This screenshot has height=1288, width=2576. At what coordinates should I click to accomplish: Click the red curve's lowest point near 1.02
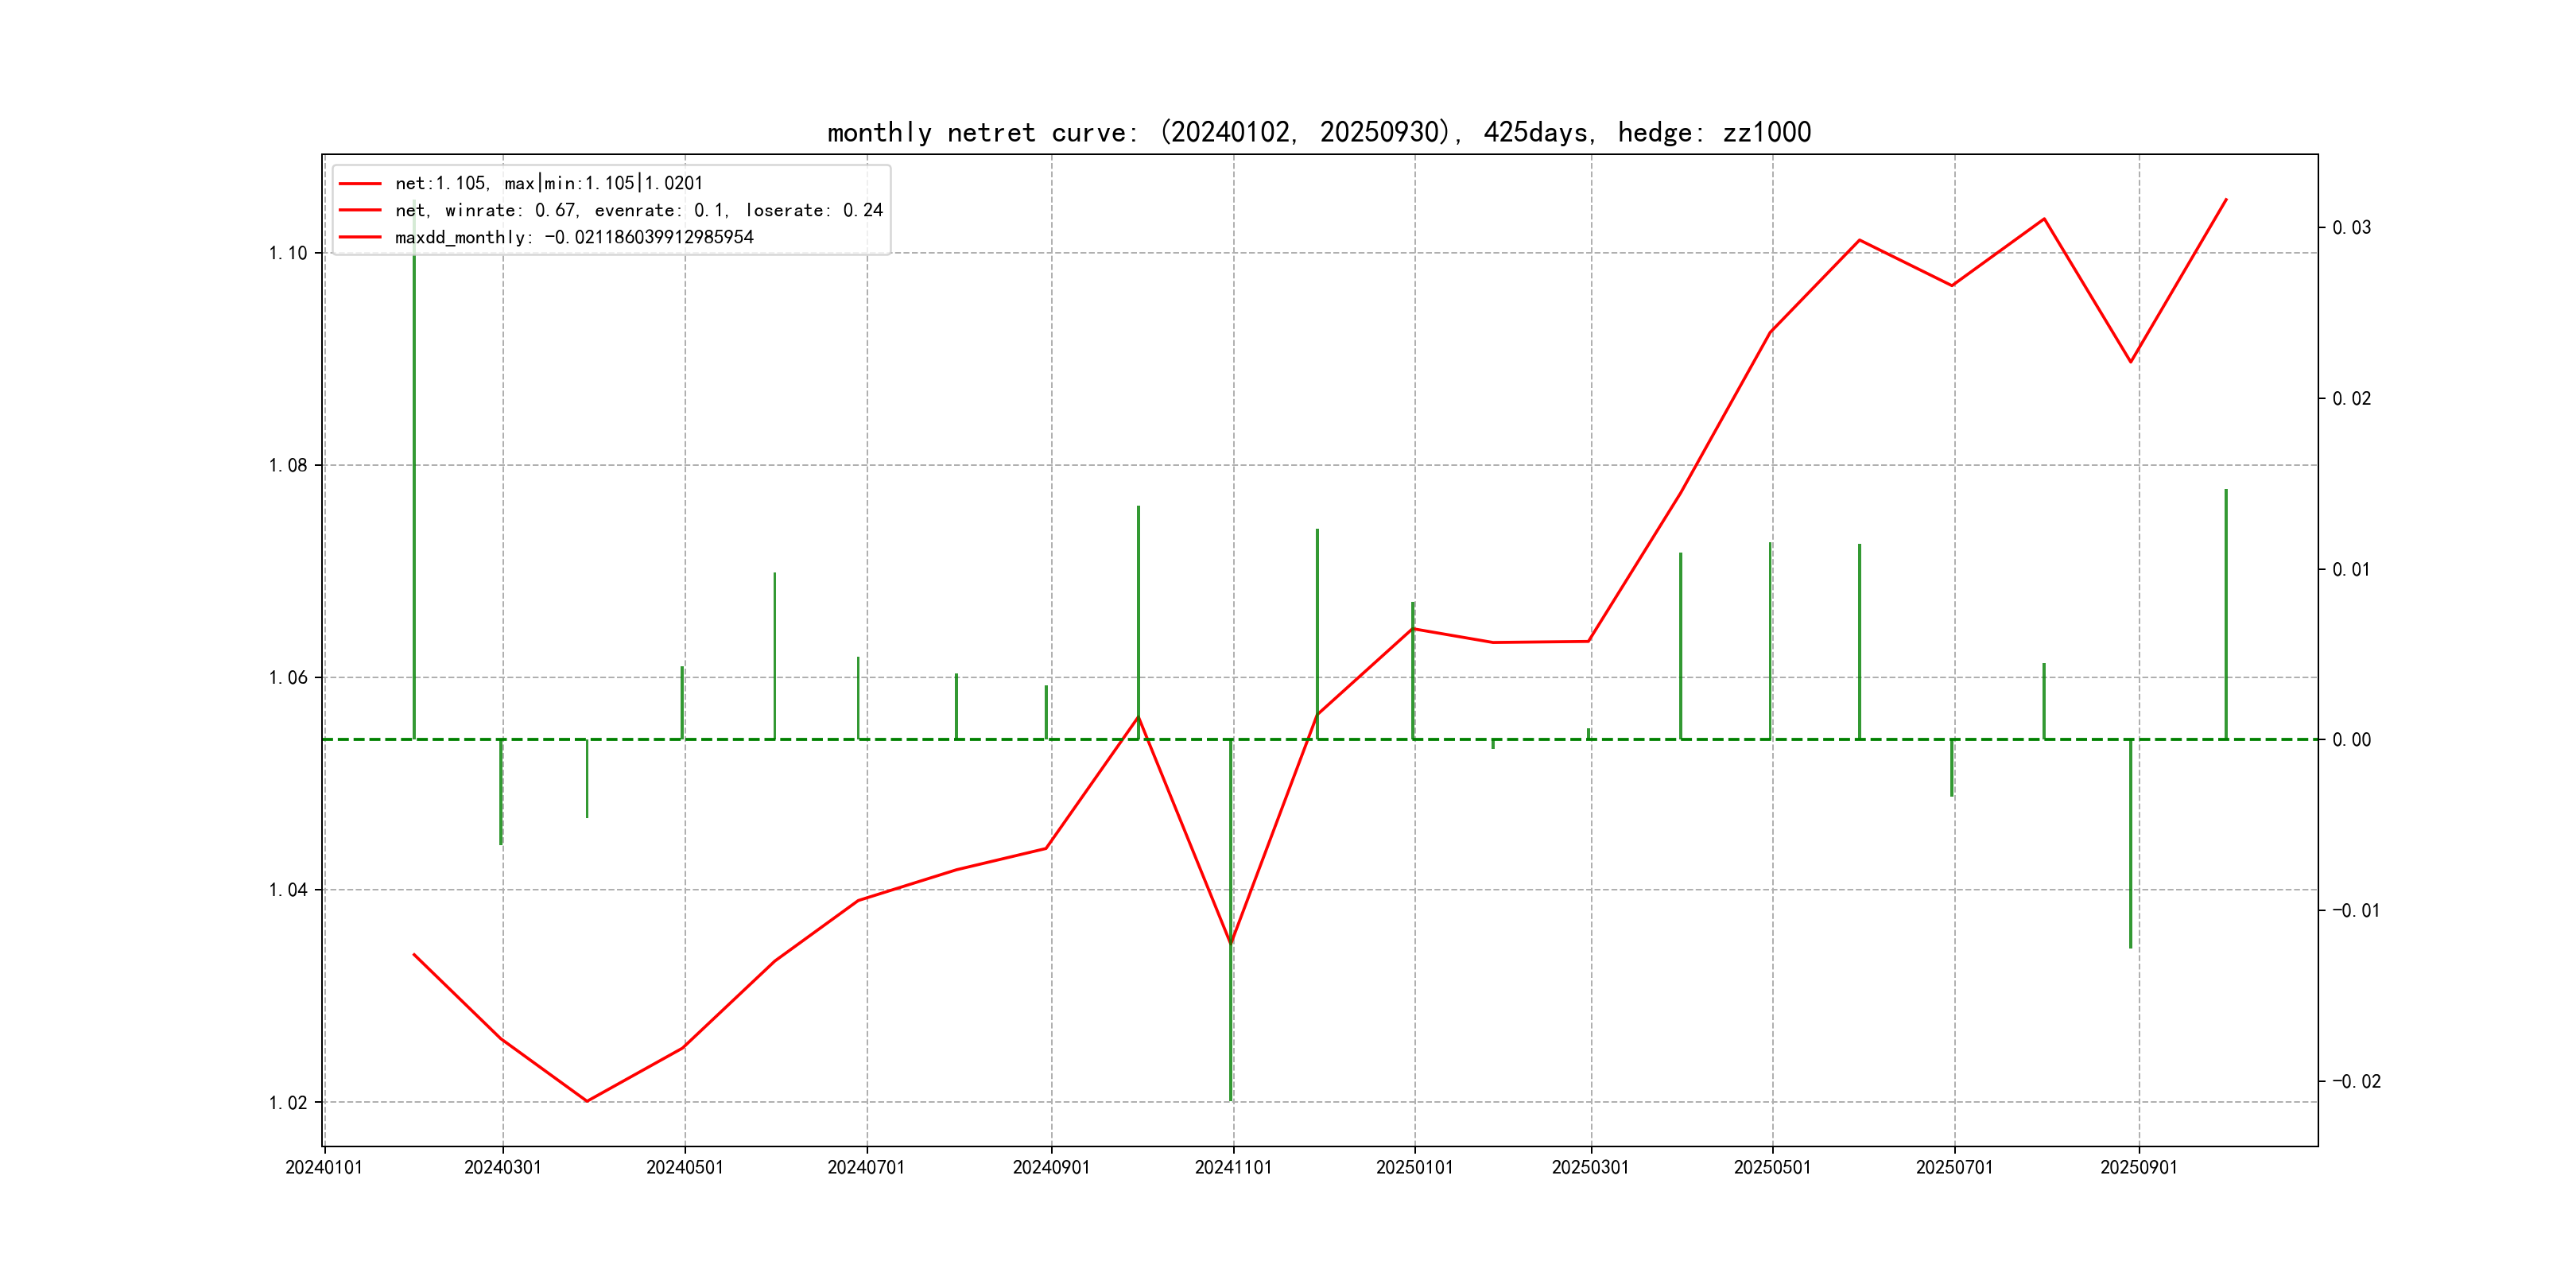(587, 1101)
